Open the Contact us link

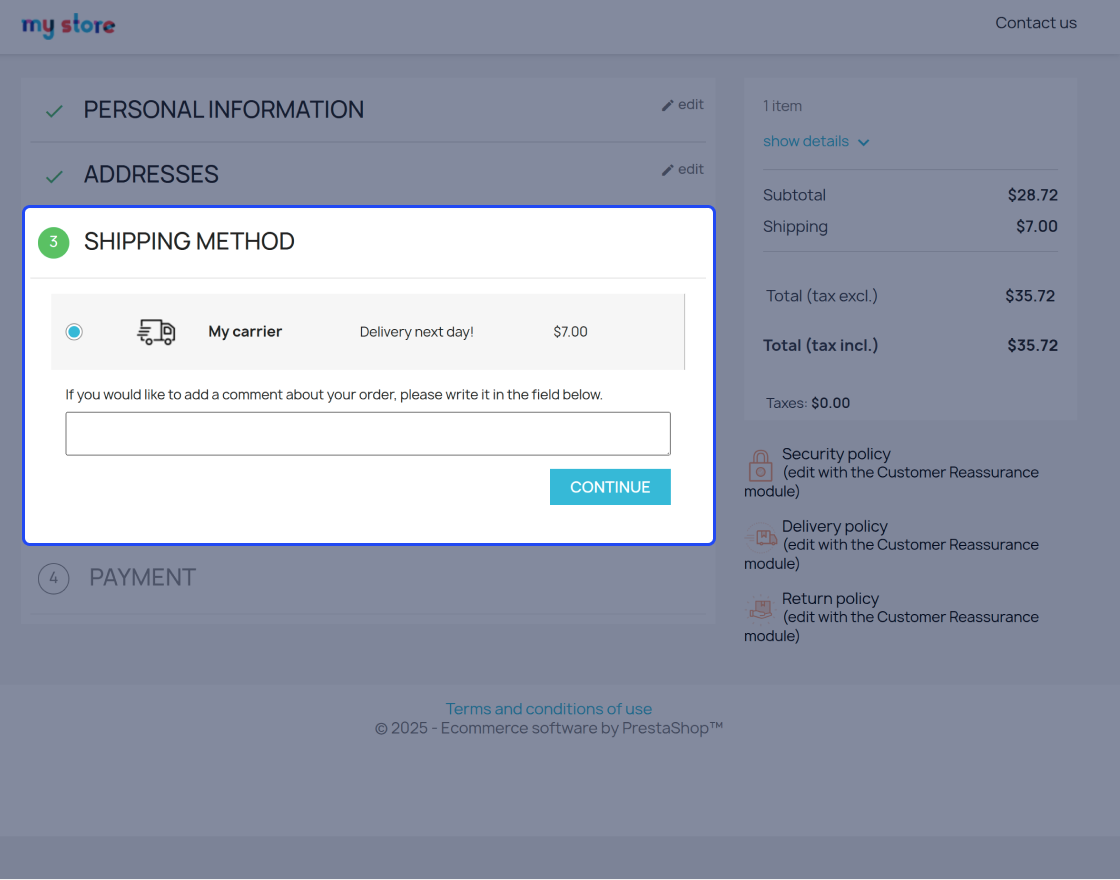click(1036, 23)
